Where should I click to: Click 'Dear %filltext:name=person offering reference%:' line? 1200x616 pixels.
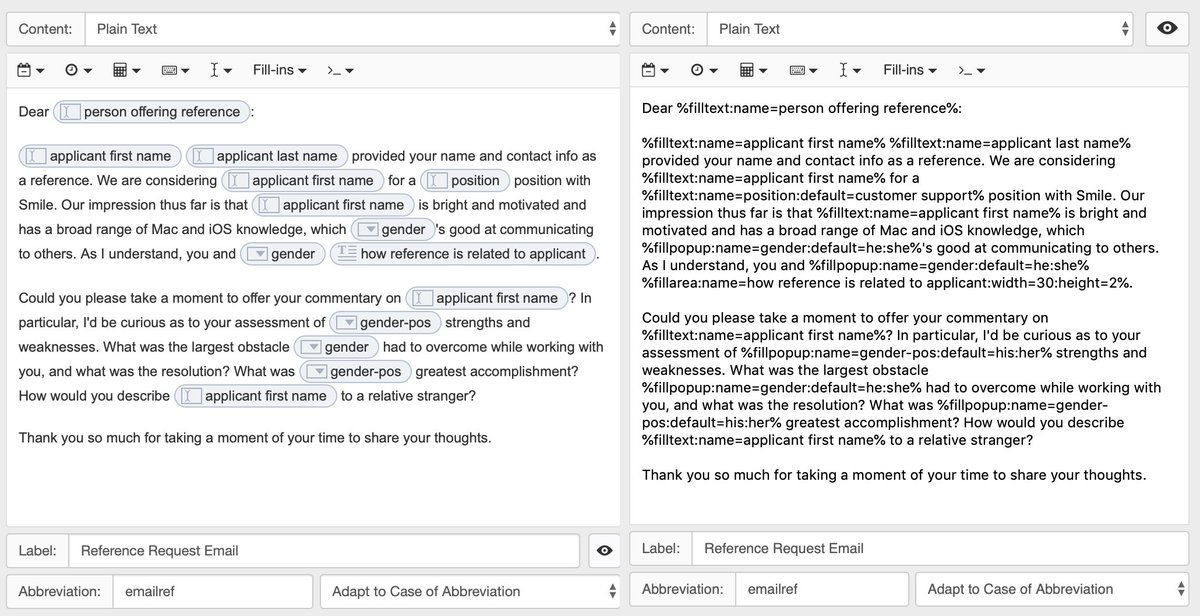[802, 108]
